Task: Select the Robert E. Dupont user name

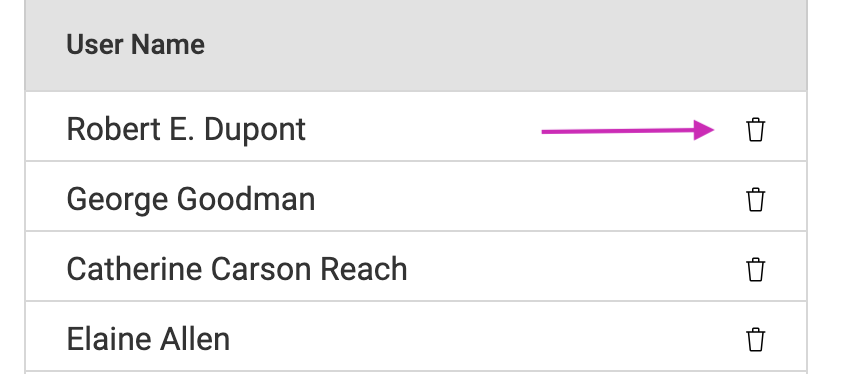Action: [186, 130]
